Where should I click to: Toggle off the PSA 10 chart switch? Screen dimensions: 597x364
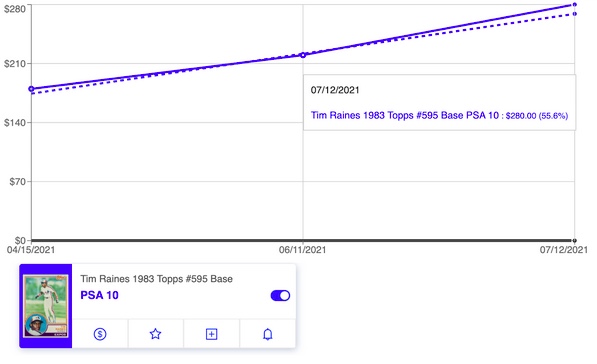point(280,295)
